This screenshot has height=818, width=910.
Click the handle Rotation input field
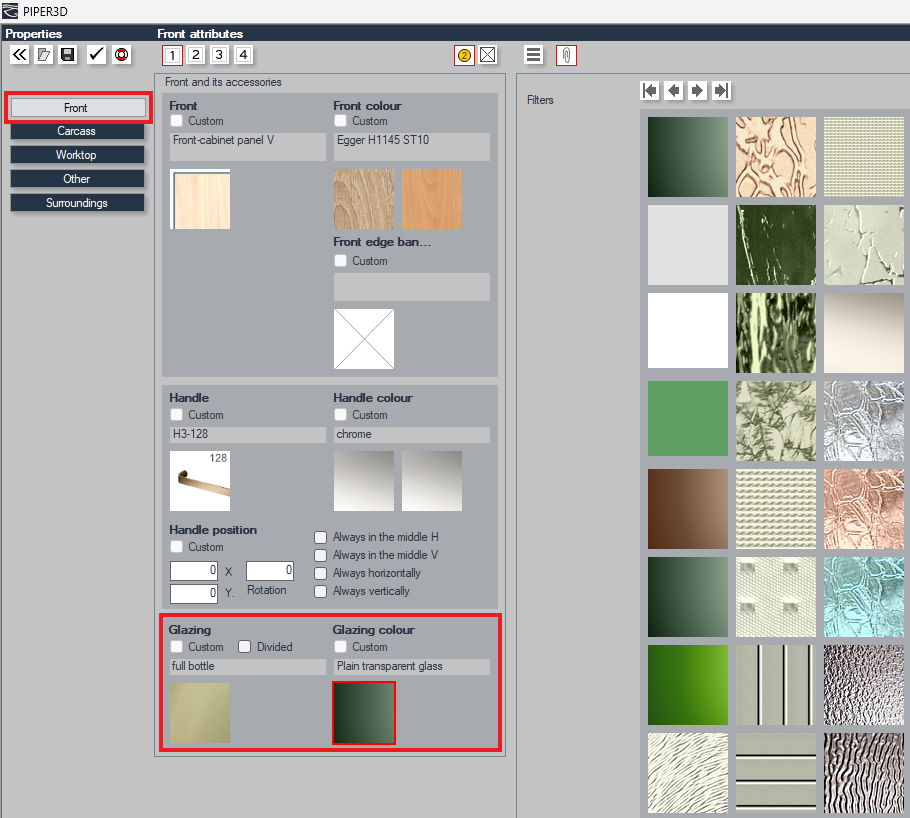(270, 571)
